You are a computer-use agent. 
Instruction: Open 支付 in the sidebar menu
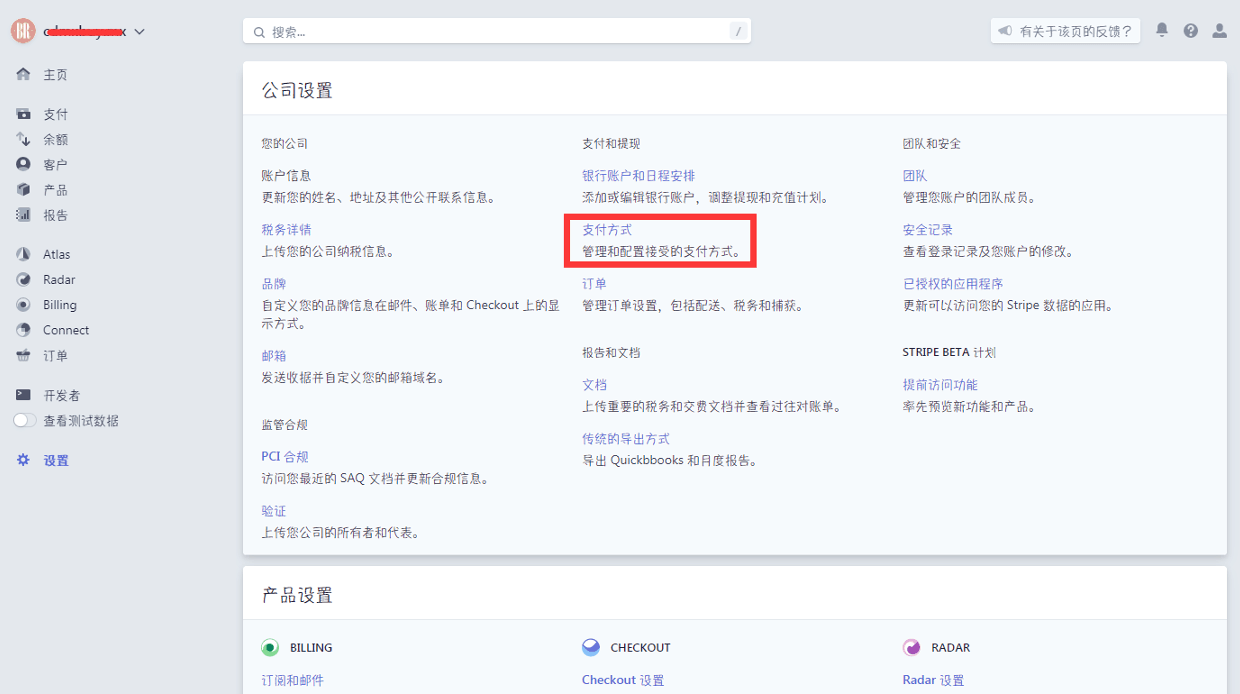(x=55, y=114)
